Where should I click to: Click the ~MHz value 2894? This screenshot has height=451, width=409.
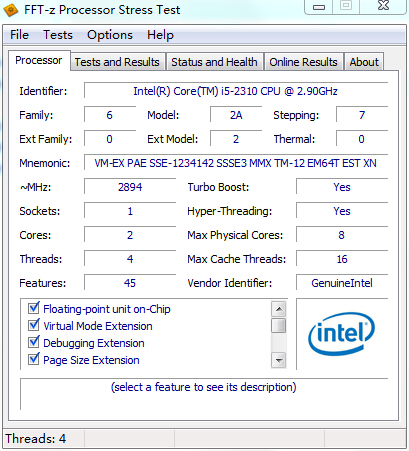coord(130,187)
